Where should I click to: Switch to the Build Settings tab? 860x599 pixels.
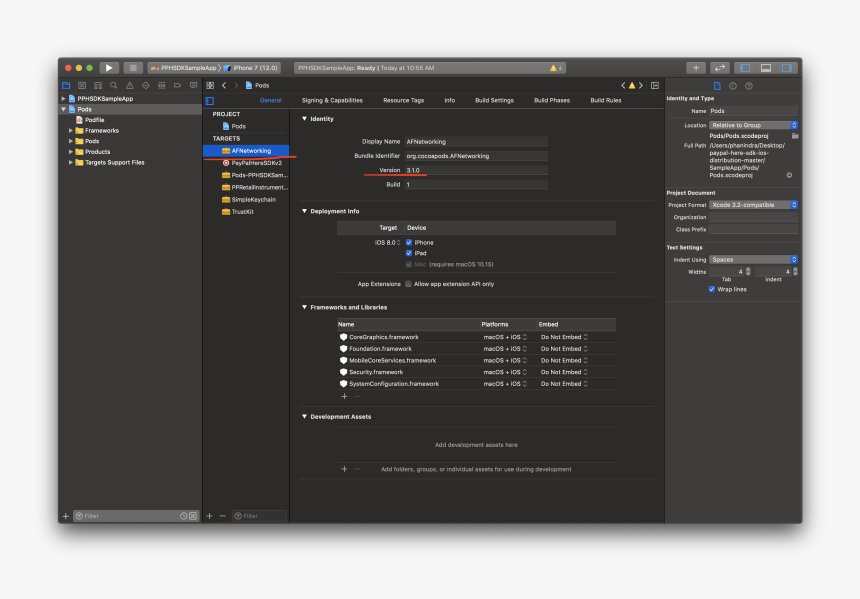pyautogui.click(x=494, y=100)
